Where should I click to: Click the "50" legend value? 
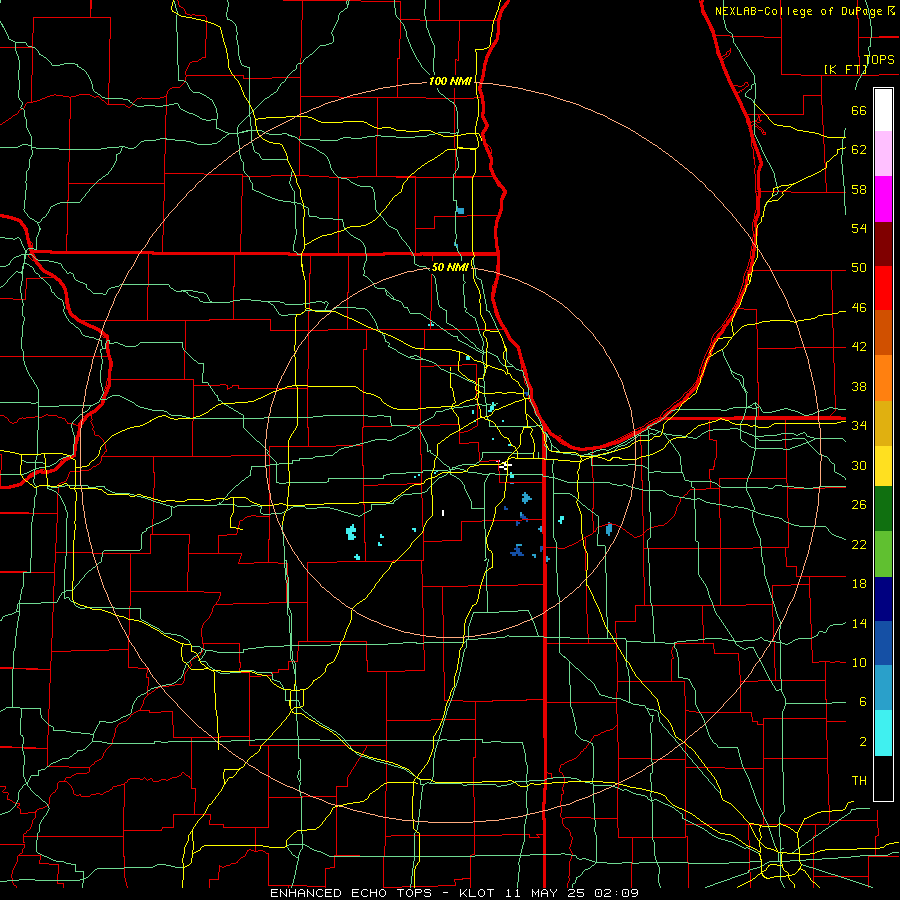tap(859, 267)
